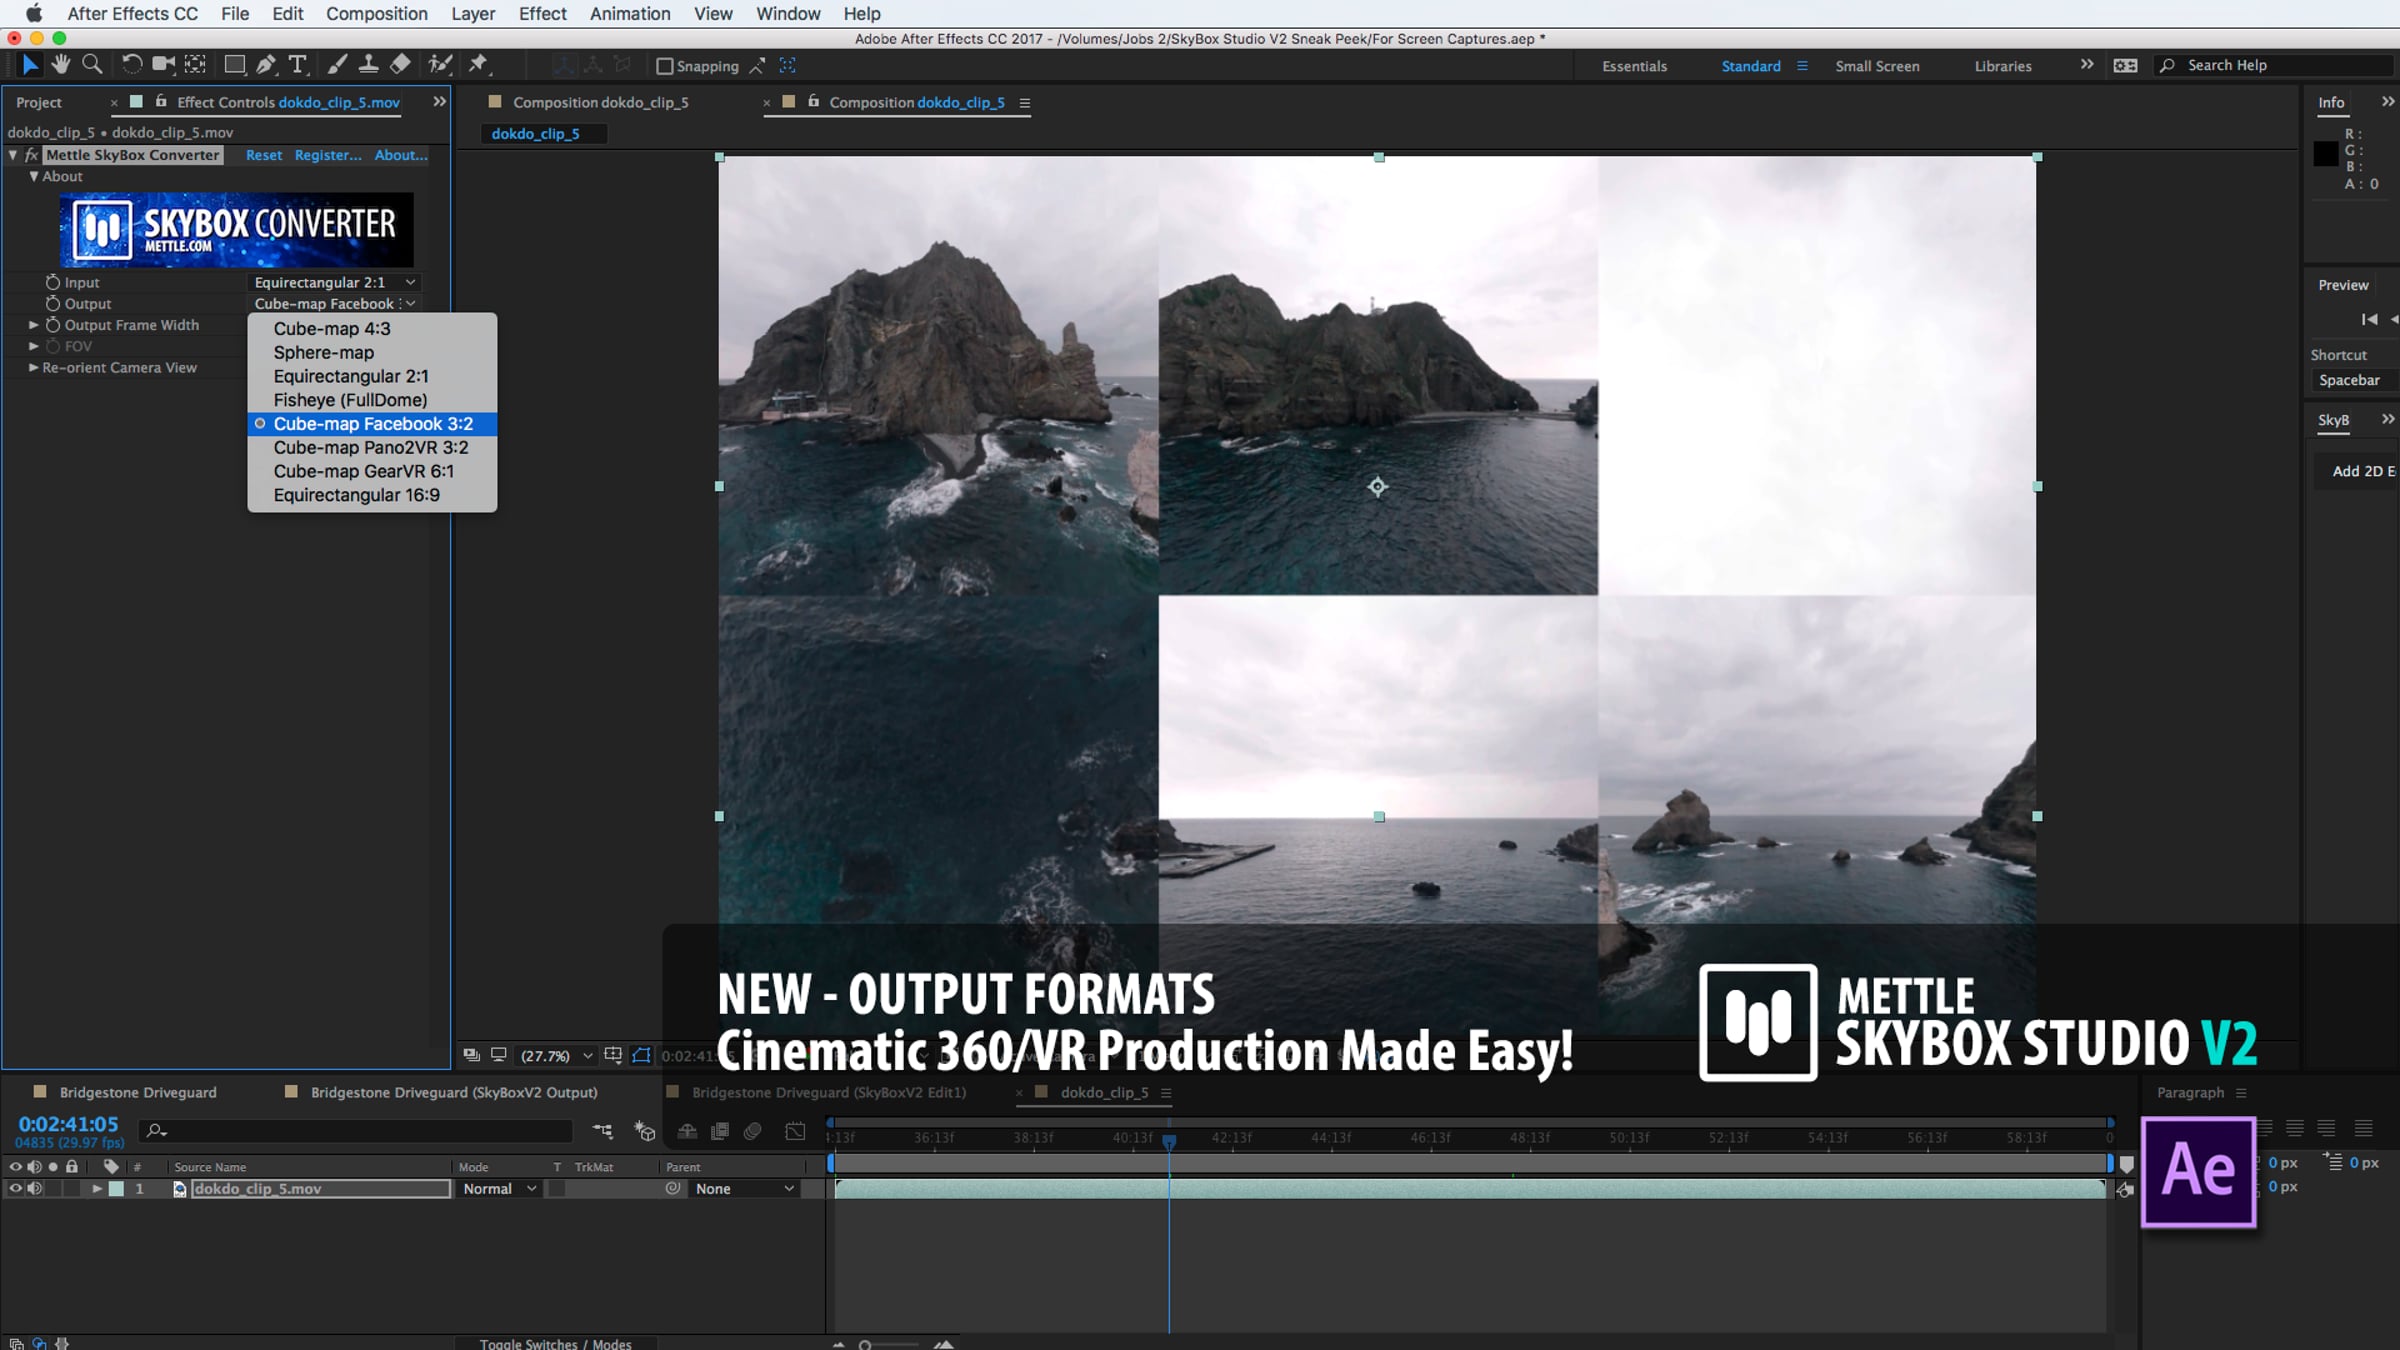Toggle the Effect Controls panel lock
The height and width of the screenshot is (1350, 2400).
[160, 101]
